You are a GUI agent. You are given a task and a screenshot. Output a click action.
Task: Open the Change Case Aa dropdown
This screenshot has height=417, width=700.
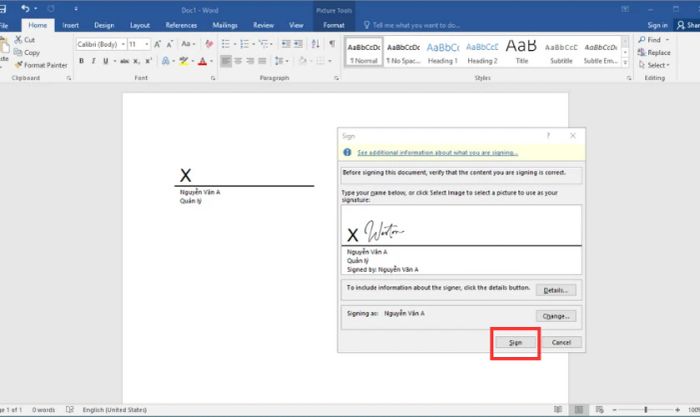click(x=188, y=44)
